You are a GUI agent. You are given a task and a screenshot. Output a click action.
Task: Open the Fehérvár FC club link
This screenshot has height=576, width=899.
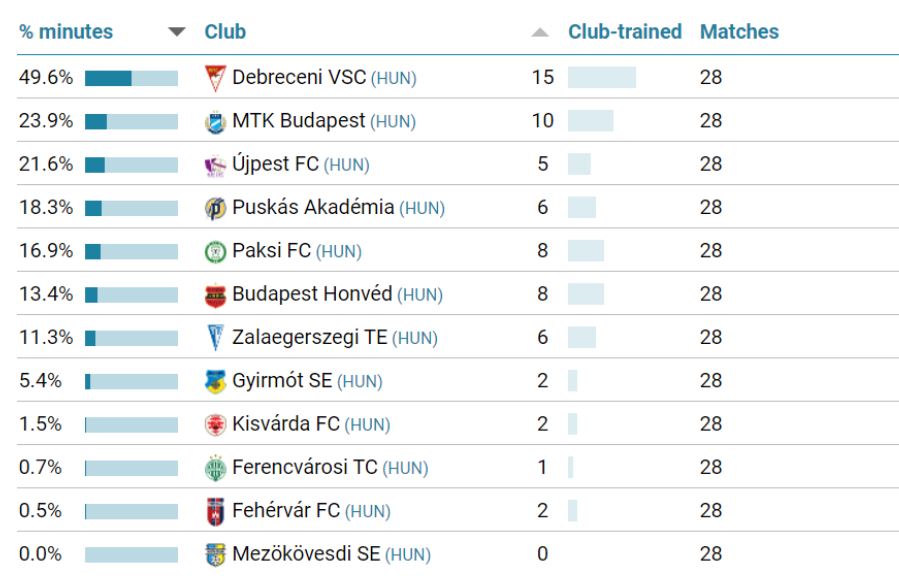286,511
